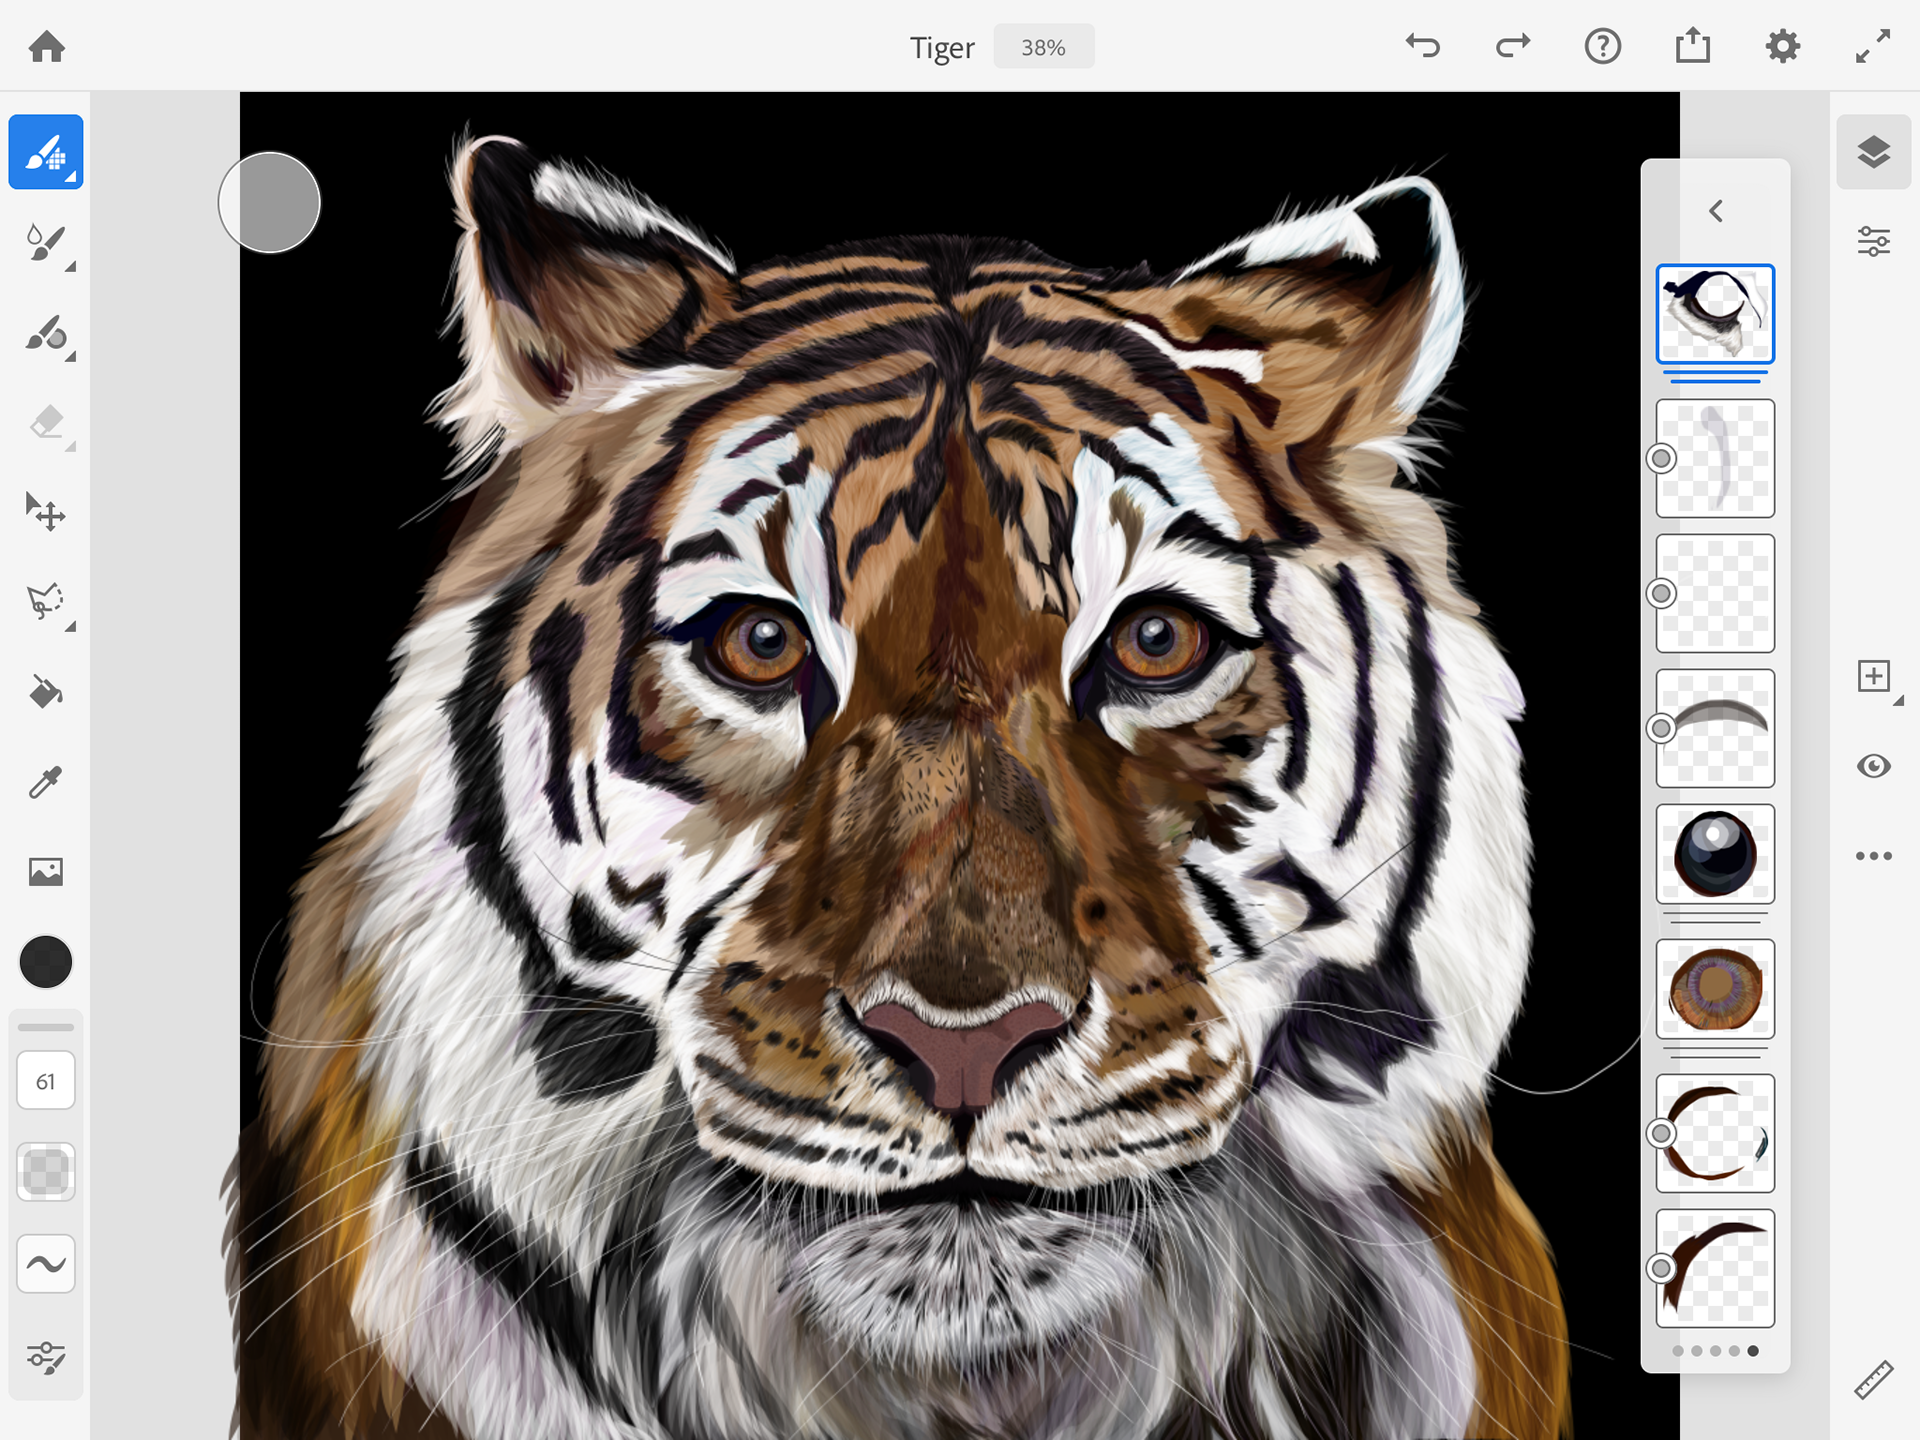Open the black color chip swatch
The image size is (1920, 1440).
46,962
